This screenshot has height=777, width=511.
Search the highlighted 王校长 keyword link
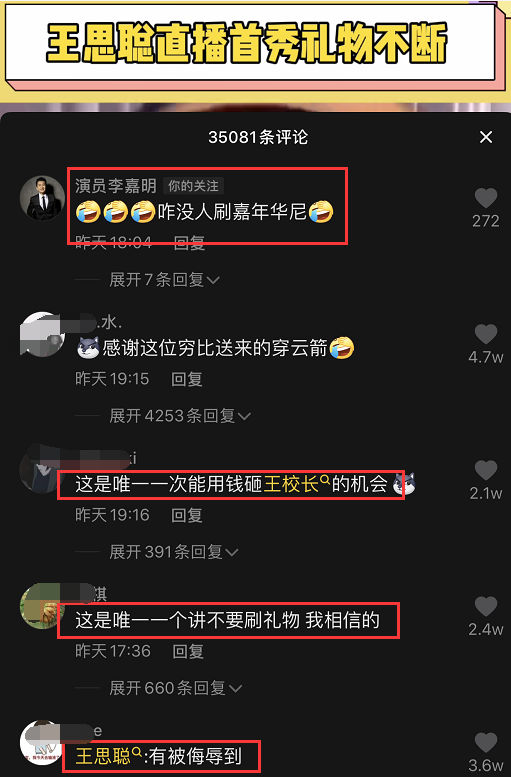(x=296, y=484)
